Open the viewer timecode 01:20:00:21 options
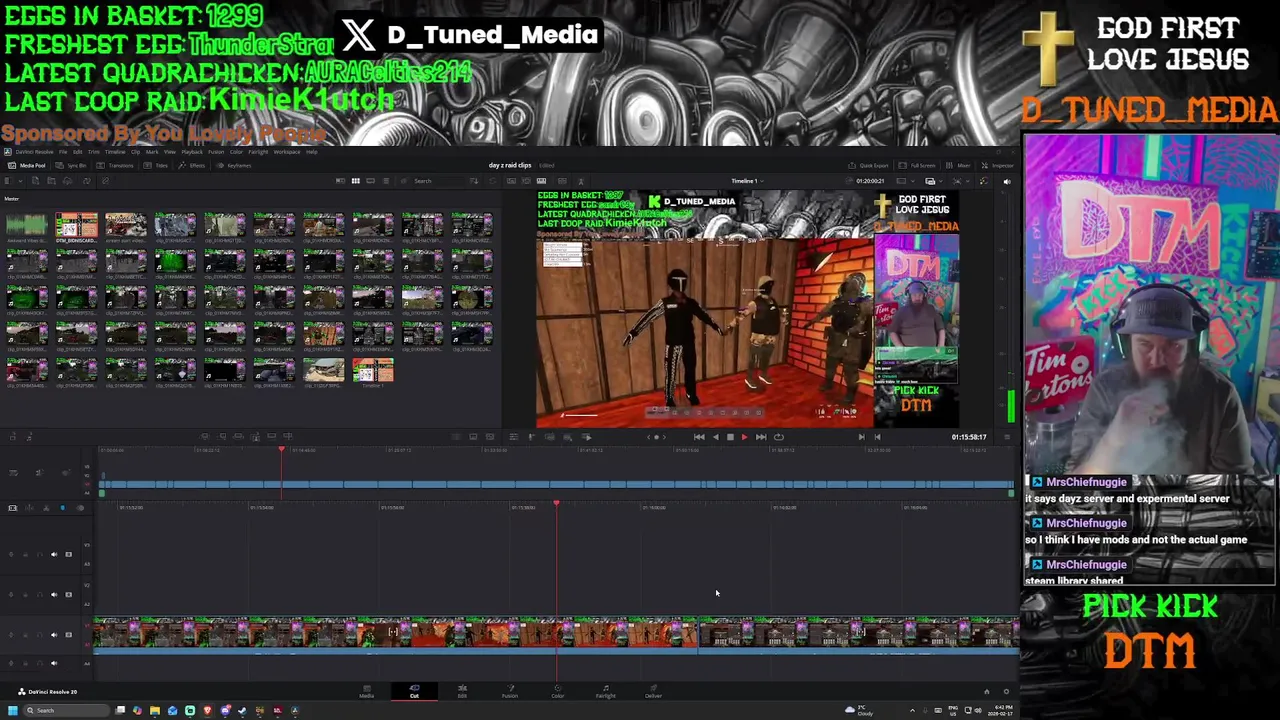 click(870, 181)
